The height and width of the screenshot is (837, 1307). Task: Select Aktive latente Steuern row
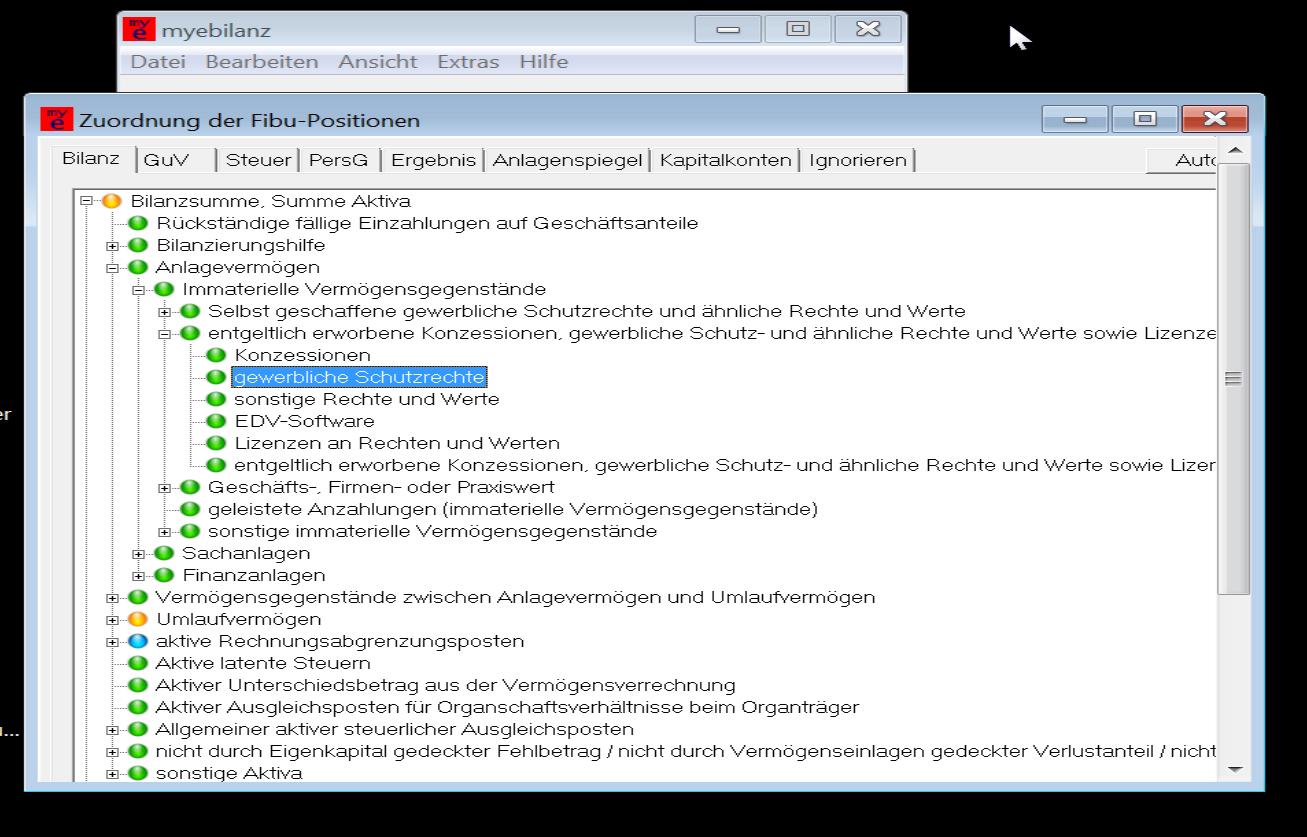click(263, 663)
